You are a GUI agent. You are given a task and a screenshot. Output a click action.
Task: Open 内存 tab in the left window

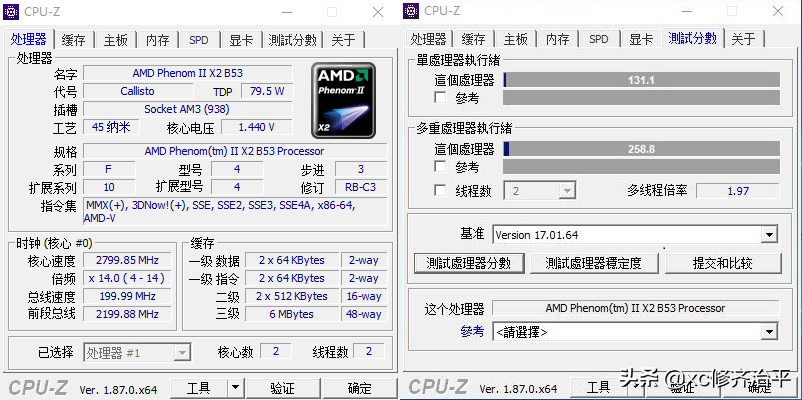[158, 40]
